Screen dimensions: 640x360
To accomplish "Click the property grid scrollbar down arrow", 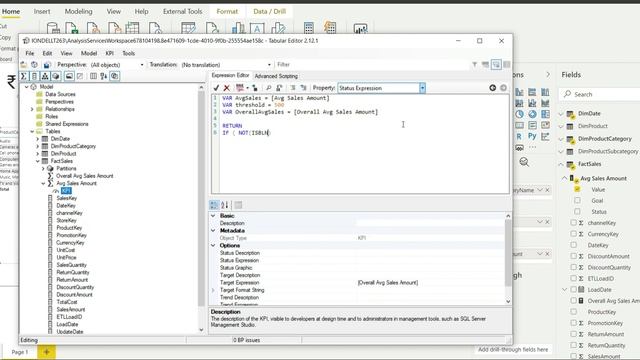I will [508, 302].
